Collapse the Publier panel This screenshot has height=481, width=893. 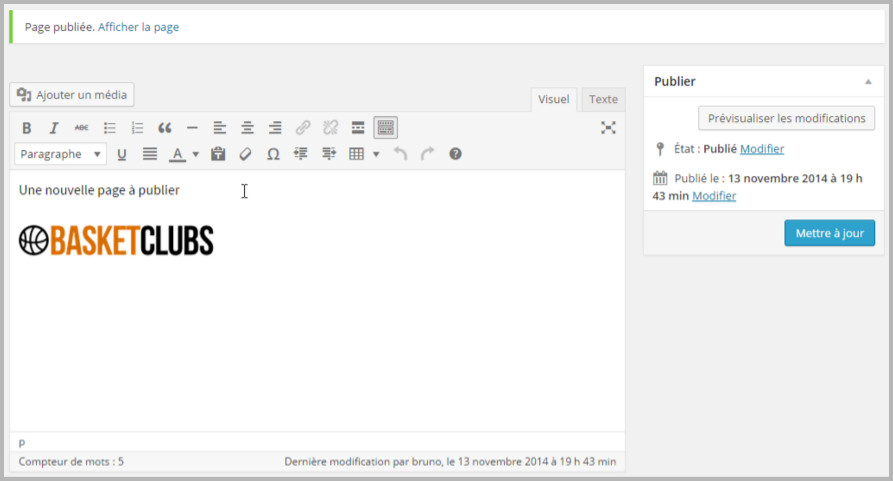pos(868,82)
